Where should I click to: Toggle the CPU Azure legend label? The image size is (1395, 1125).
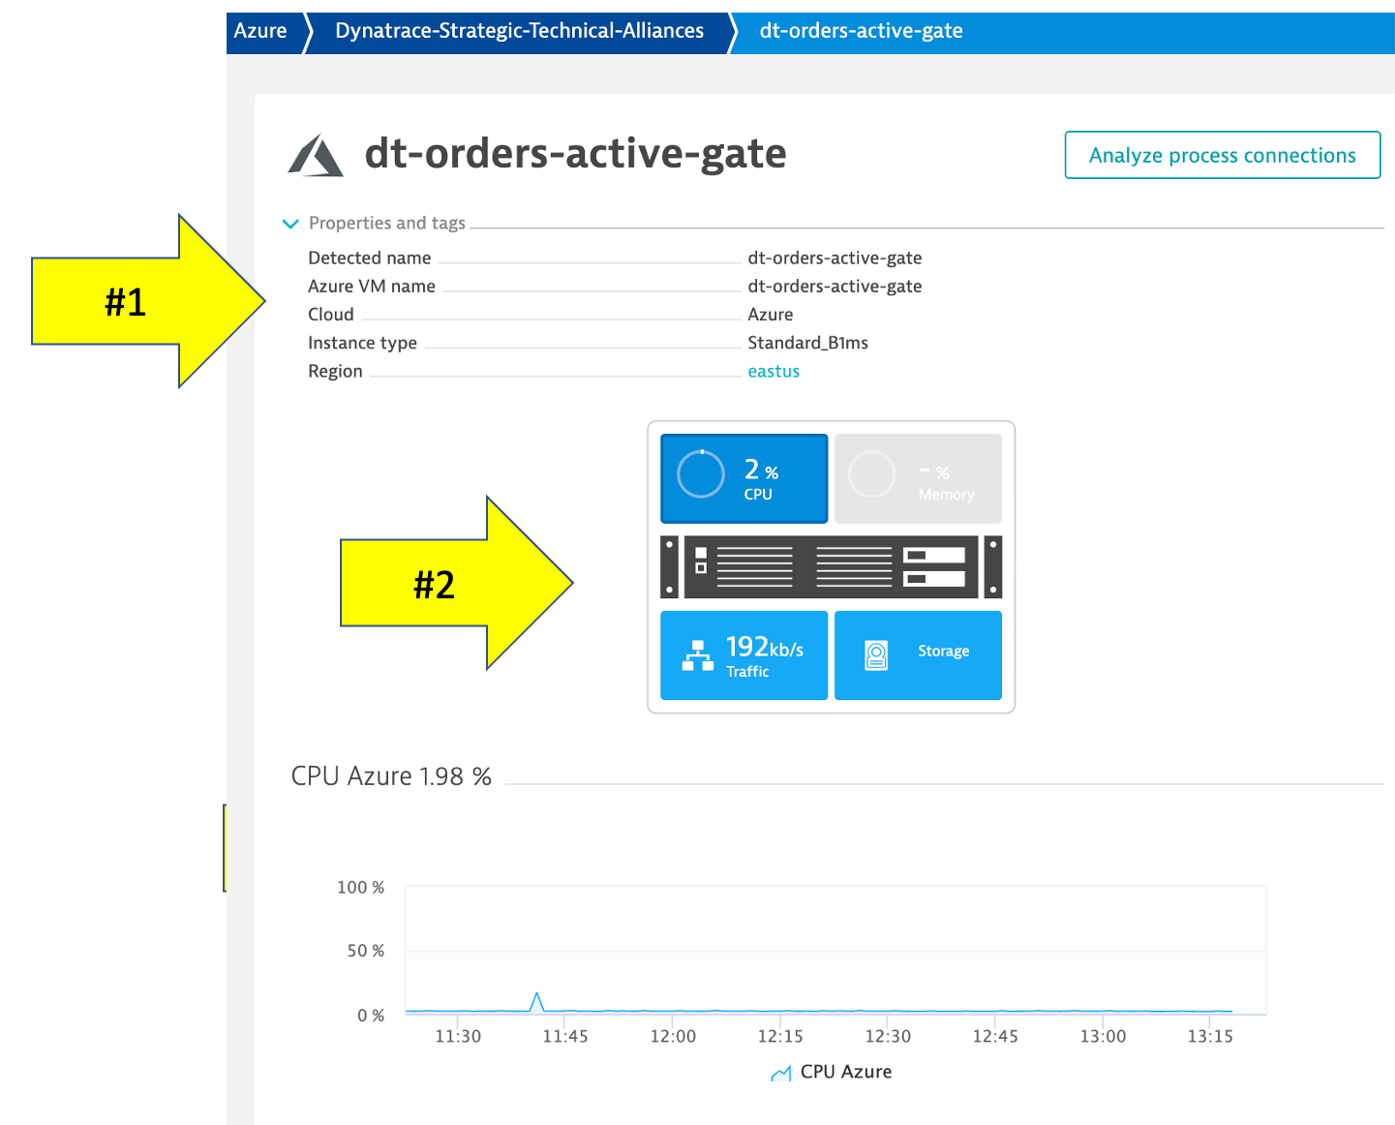point(846,1072)
